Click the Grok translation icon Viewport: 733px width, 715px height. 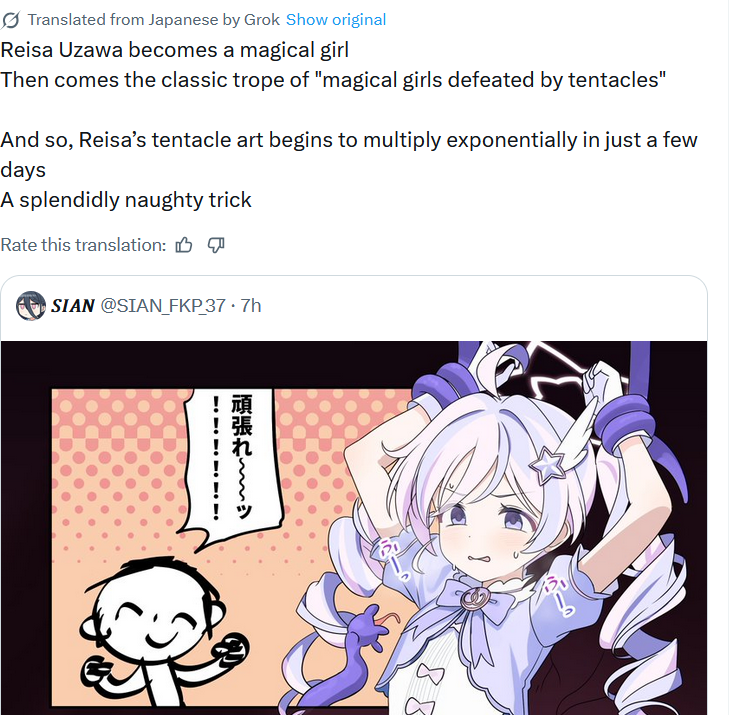click(x=10, y=20)
